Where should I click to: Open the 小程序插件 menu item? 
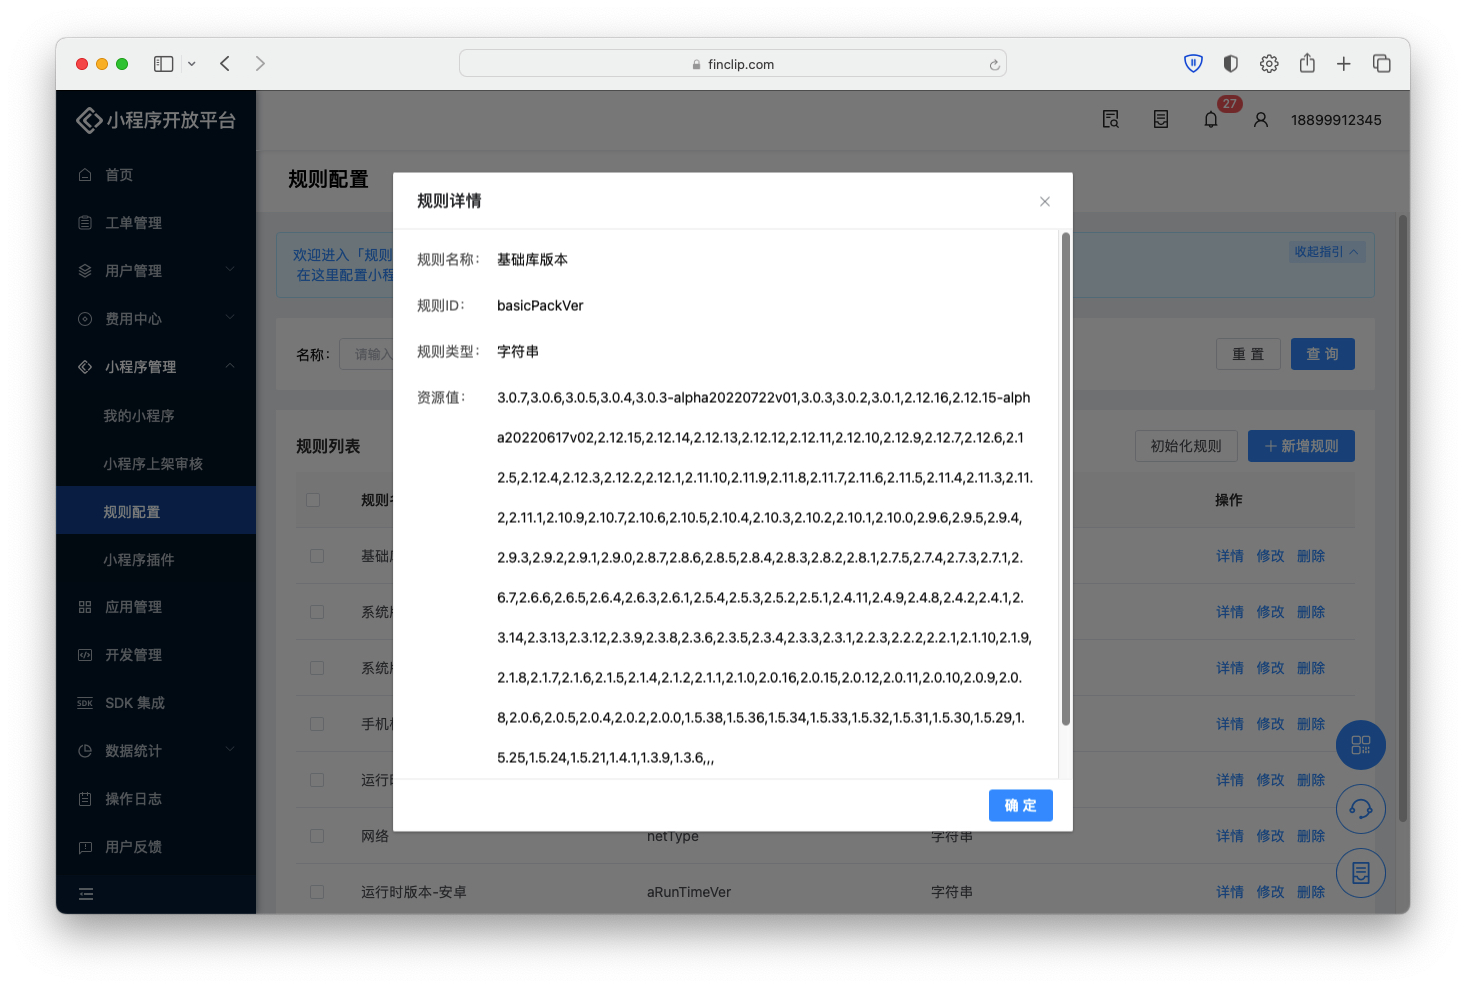(x=139, y=560)
